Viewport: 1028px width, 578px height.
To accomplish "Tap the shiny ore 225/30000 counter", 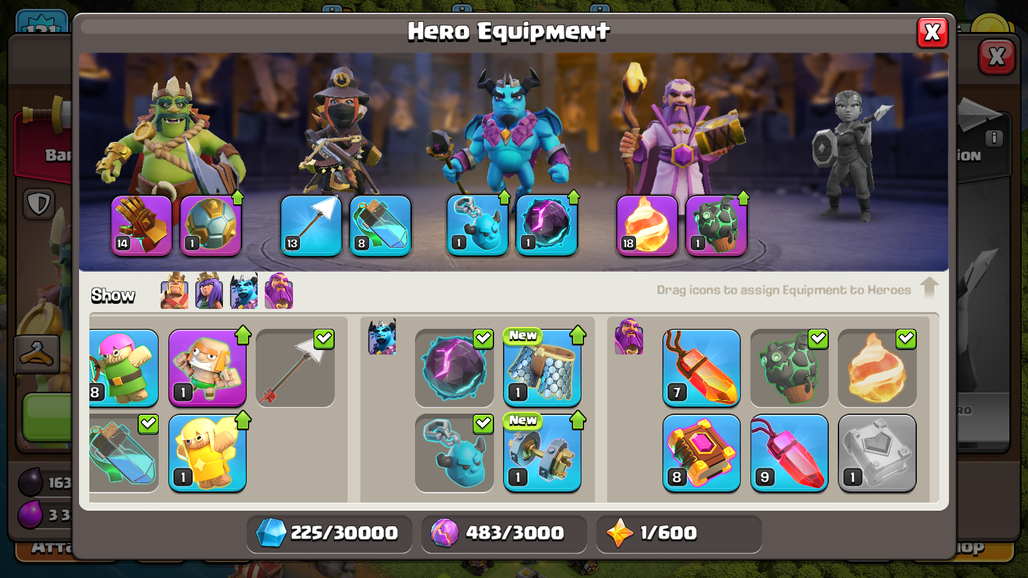I will point(329,533).
